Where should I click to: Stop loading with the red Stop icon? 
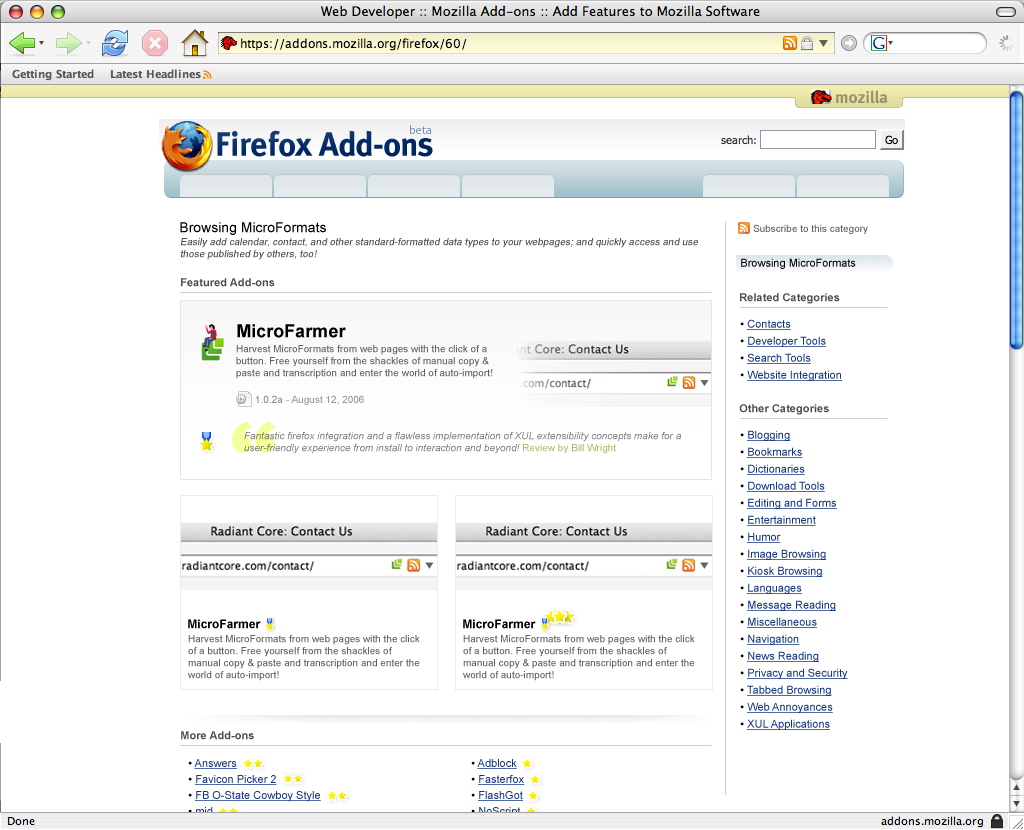click(155, 43)
